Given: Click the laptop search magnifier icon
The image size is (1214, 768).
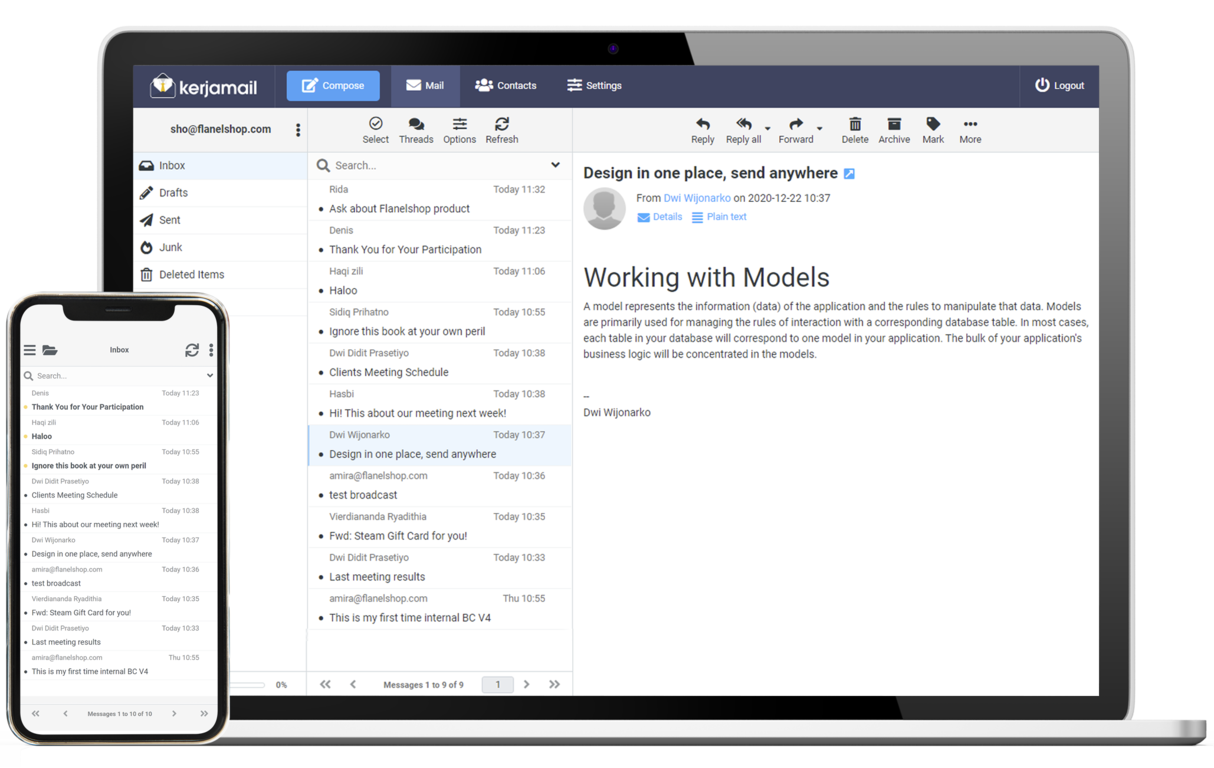Looking at the screenshot, I should pos(323,166).
